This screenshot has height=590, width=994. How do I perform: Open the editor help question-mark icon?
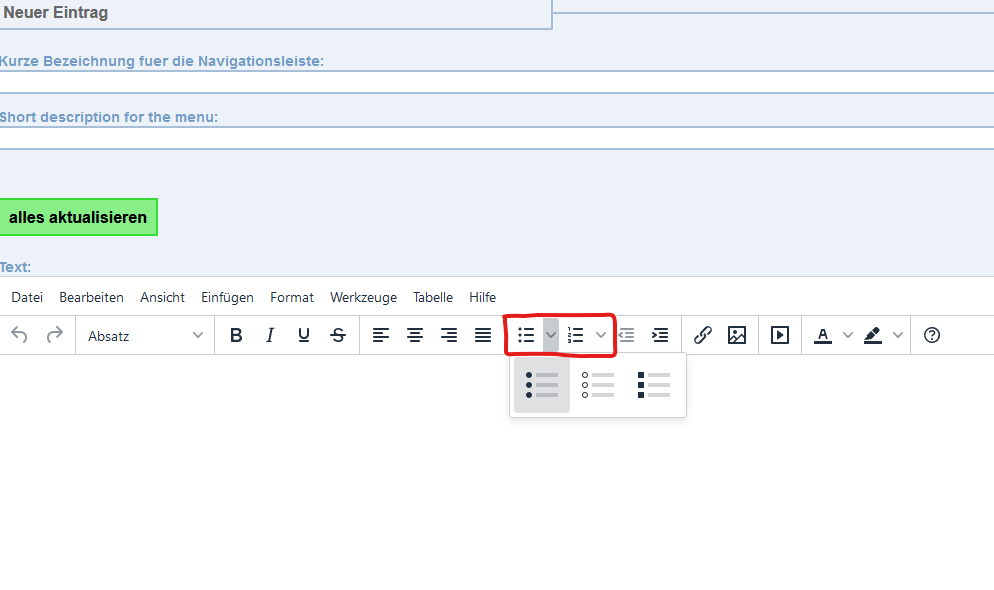(x=932, y=335)
